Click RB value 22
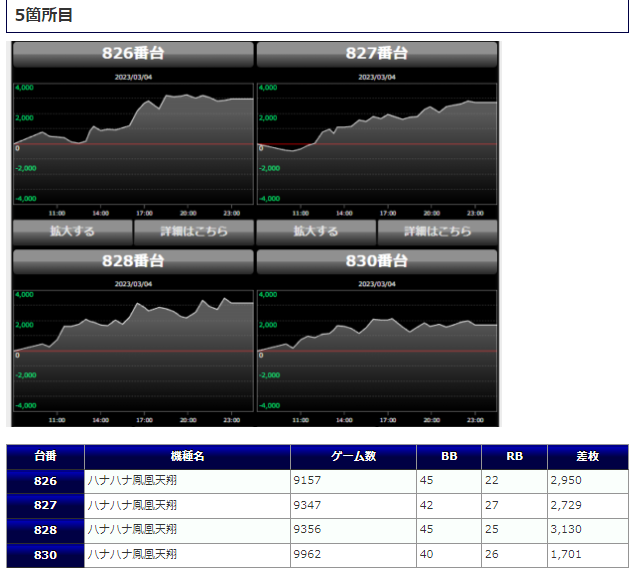The height and width of the screenshot is (570, 630). 491,480
